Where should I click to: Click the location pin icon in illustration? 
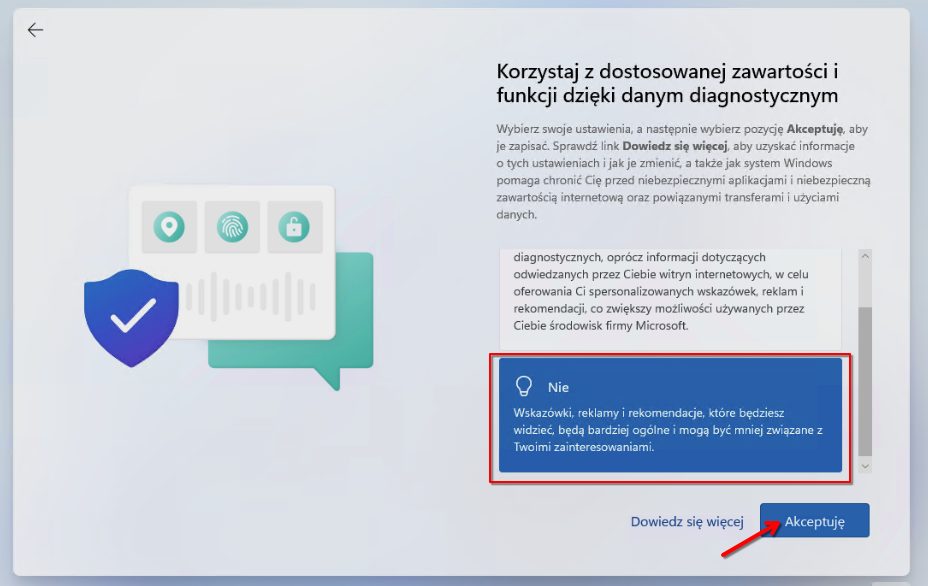[x=169, y=228]
